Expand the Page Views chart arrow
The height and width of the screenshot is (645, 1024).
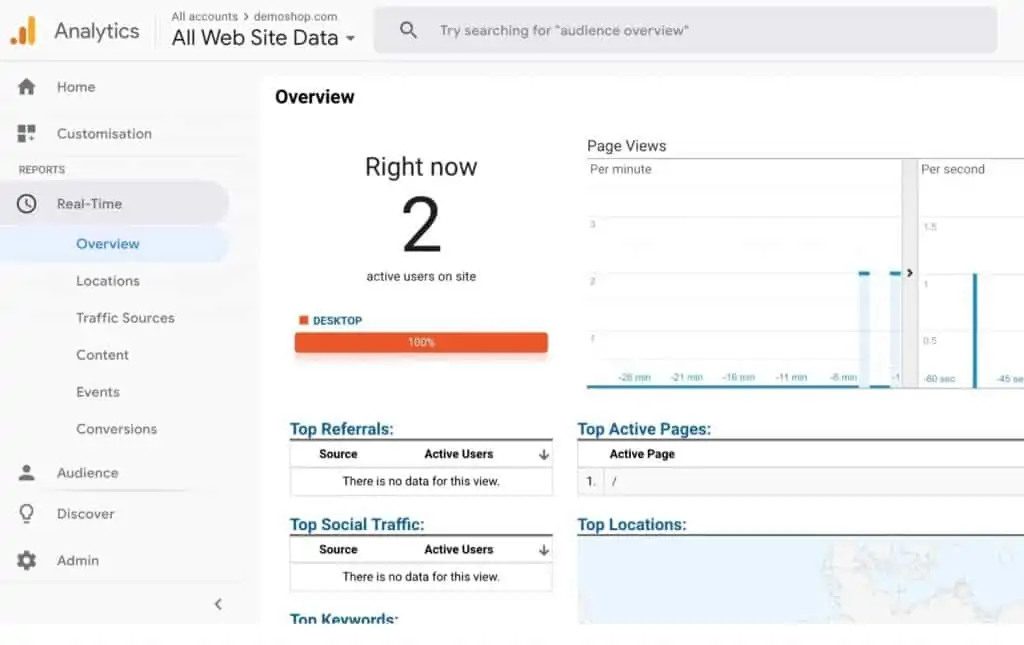point(909,272)
